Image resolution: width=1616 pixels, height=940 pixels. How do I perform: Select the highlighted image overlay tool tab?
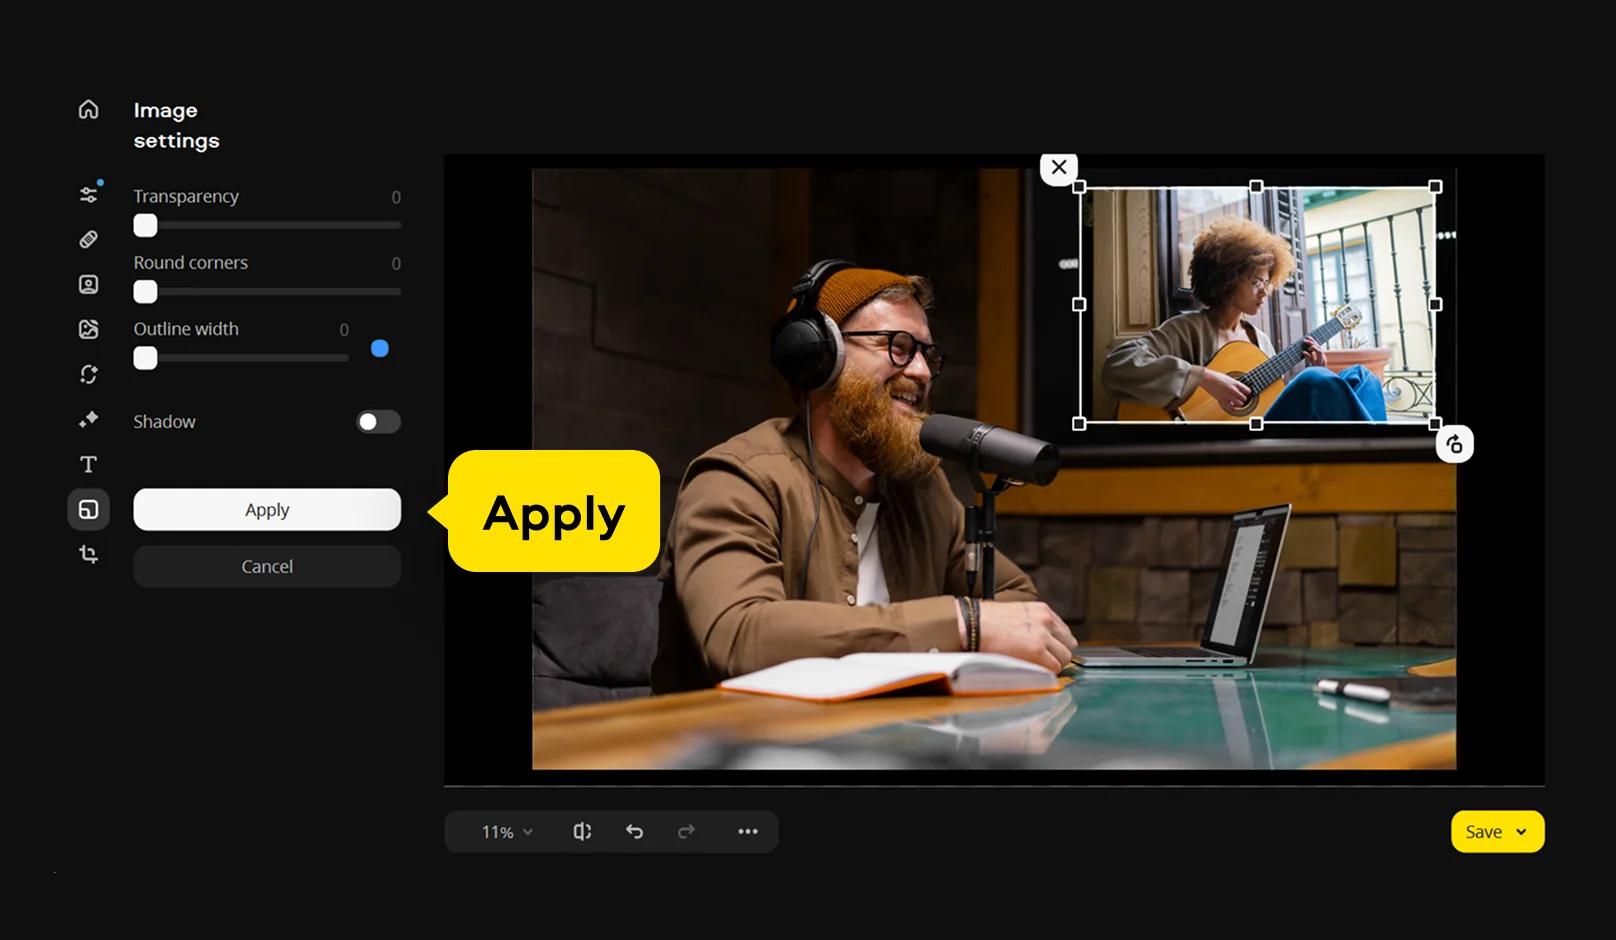[89, 509]
